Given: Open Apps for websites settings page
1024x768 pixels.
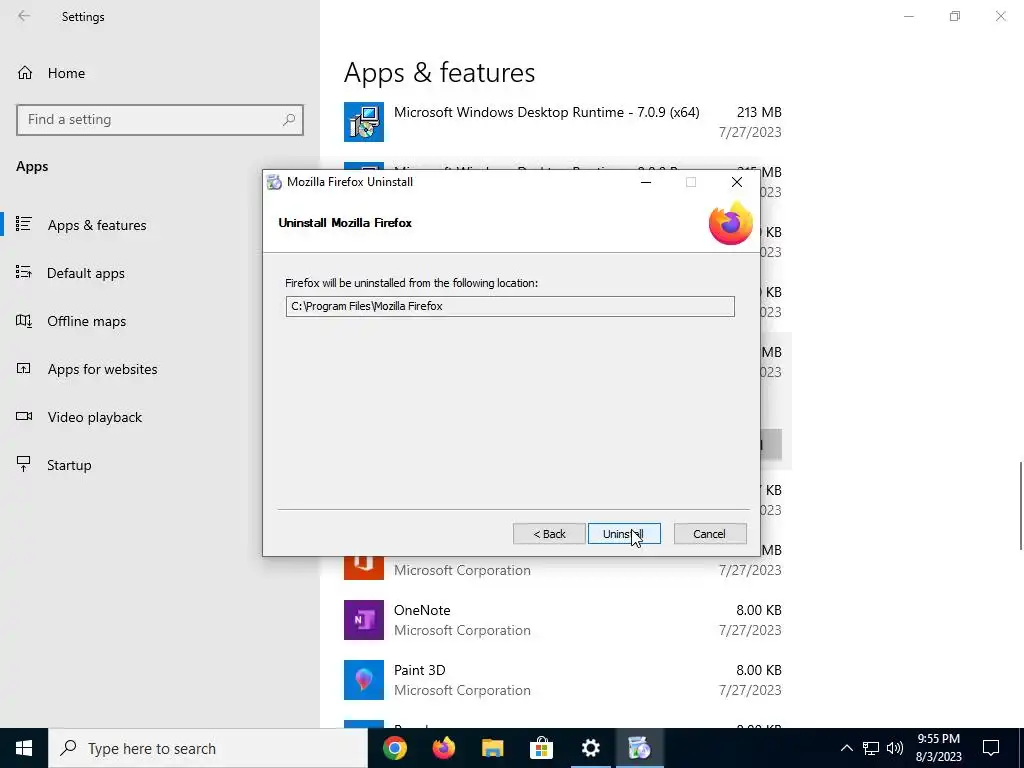Looking at the screenshot, I should (x=102, y=369).
